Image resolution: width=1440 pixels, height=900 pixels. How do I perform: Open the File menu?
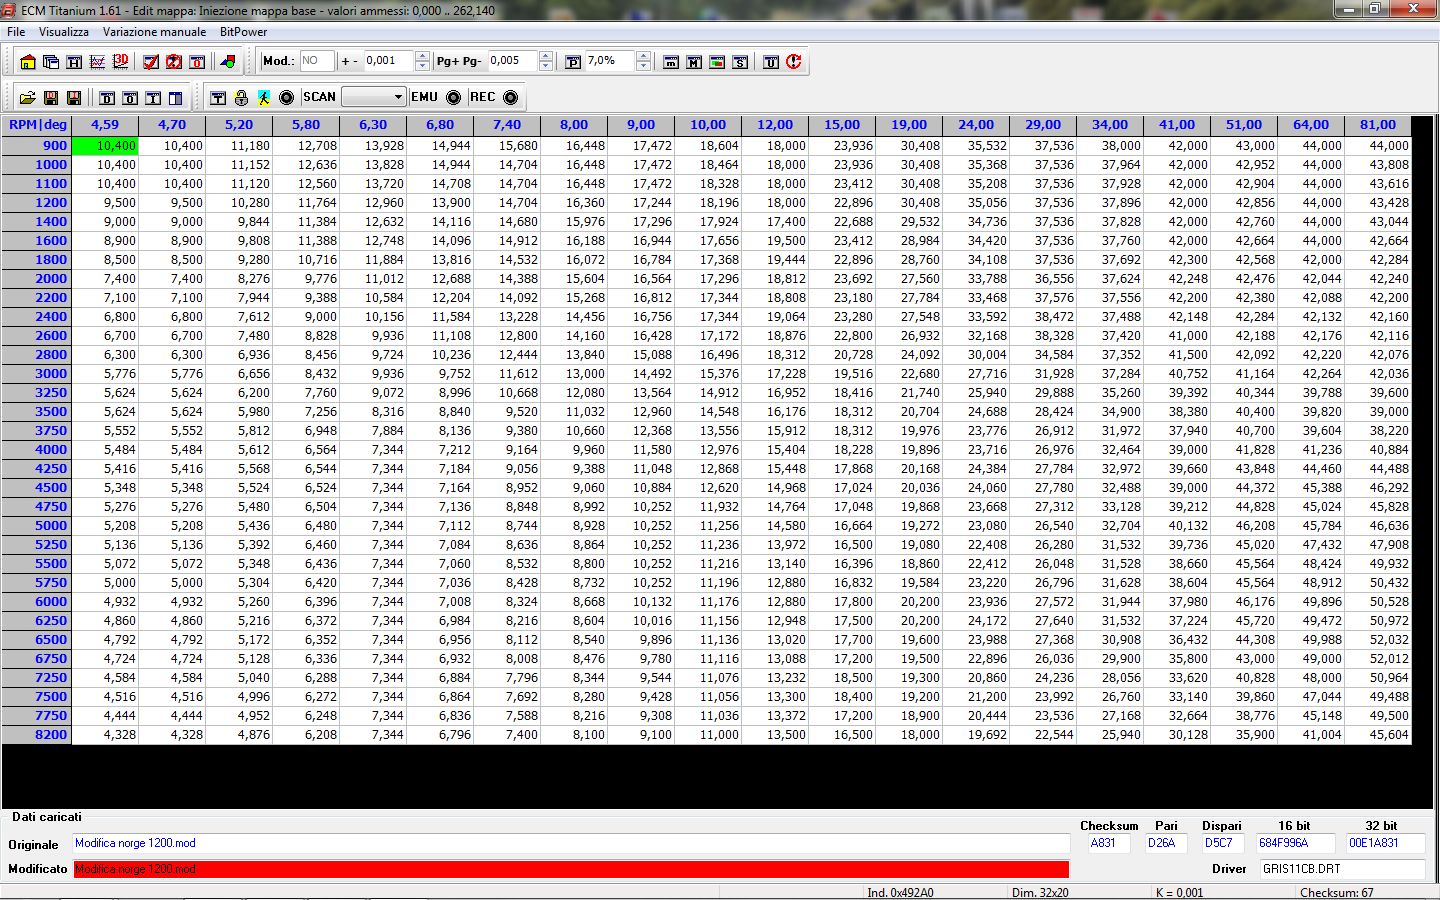(16, 32)
